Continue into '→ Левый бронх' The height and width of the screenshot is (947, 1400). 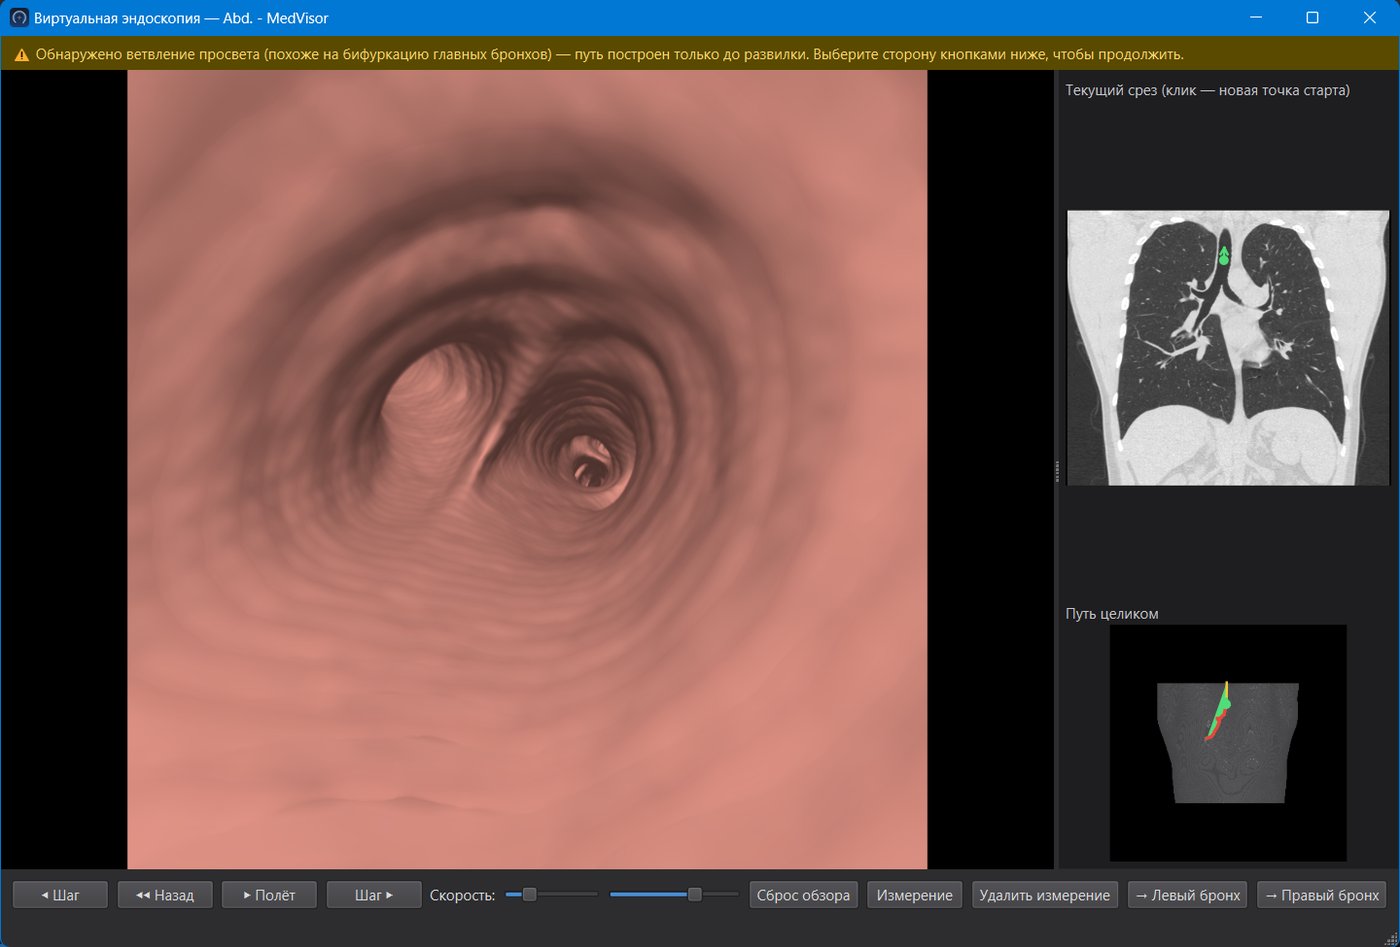tap(1187, 895)
